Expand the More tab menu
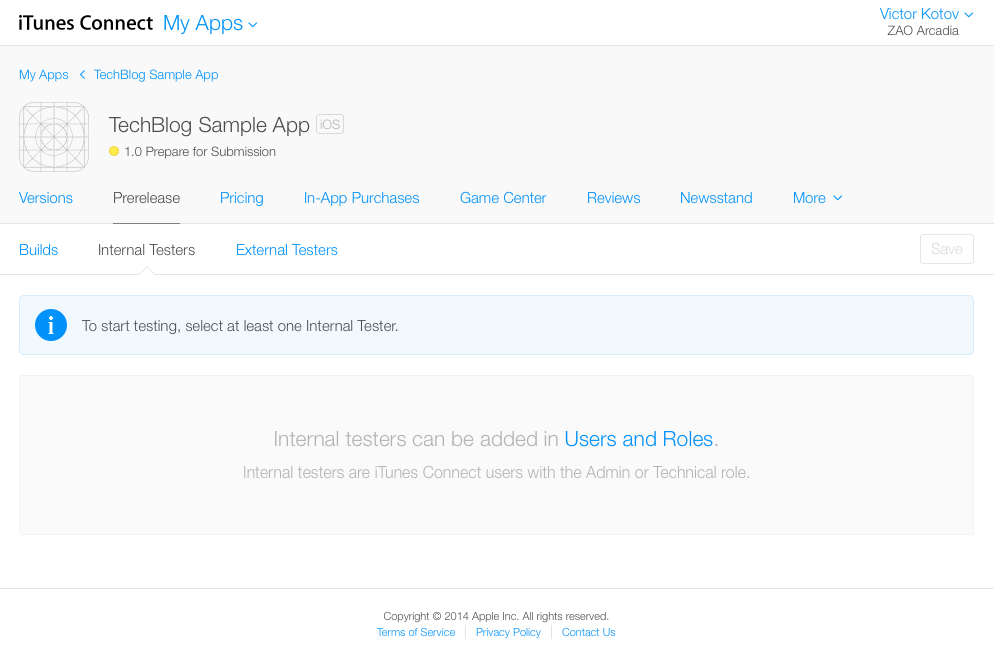994x657 pixels. pos(817,198)
